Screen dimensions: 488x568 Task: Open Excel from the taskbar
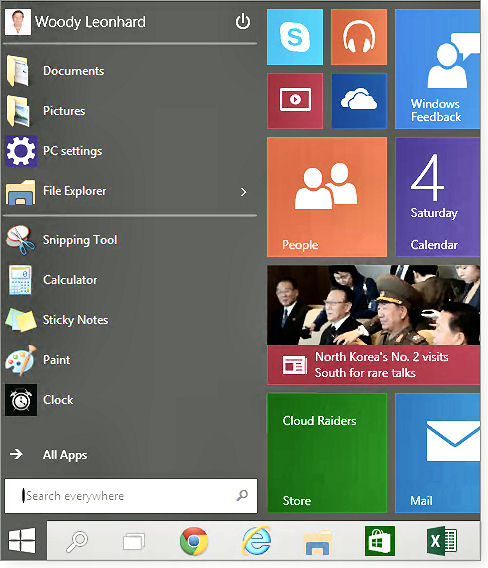coord(442,541)
